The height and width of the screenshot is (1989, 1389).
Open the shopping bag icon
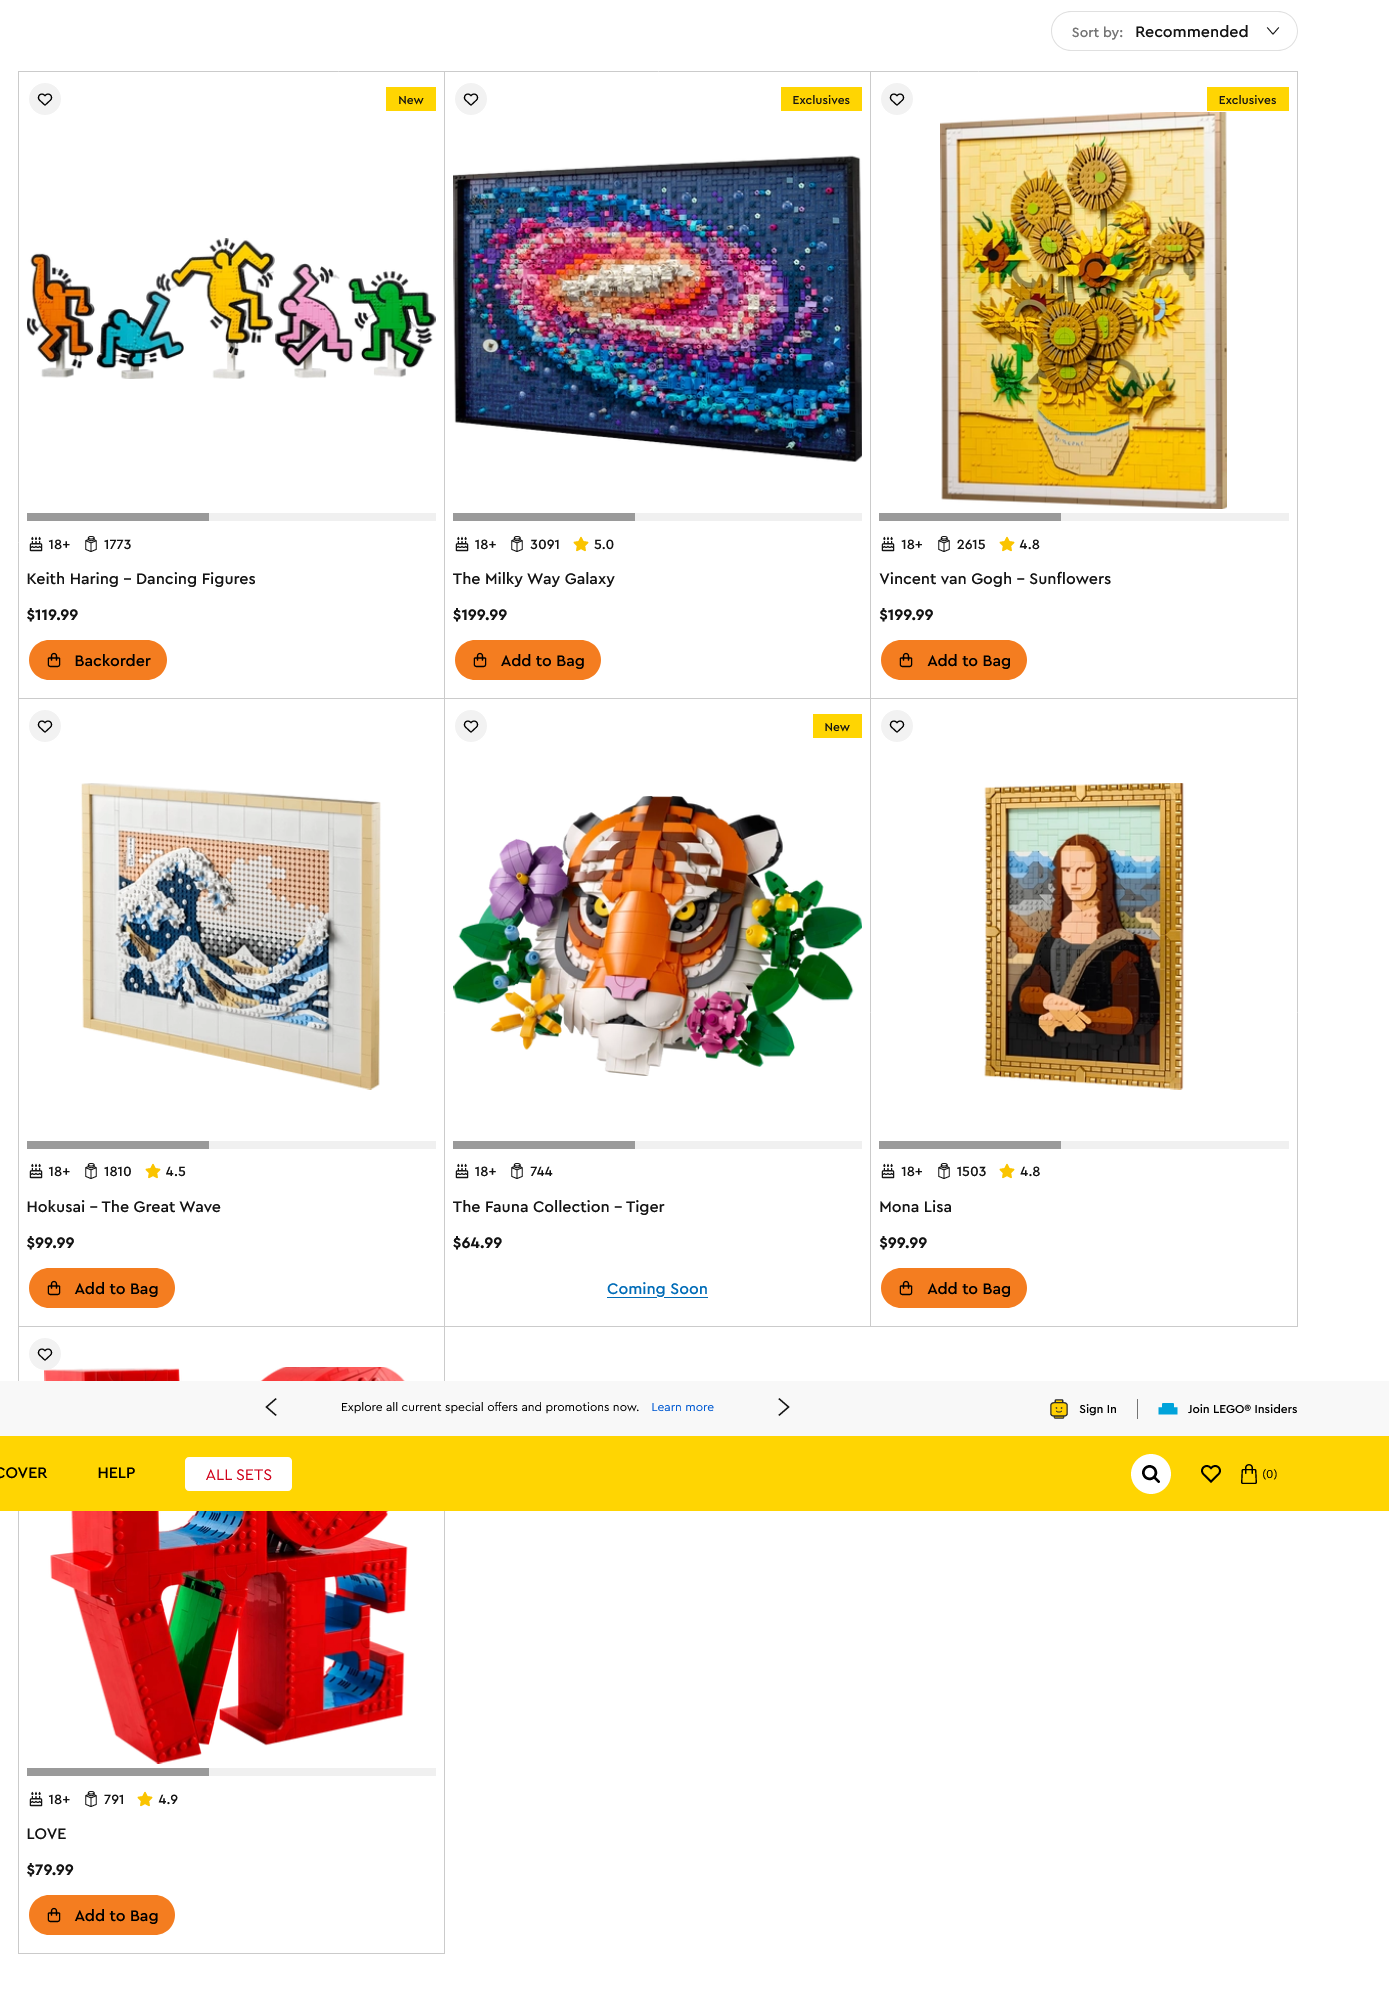pos(1249,1474)
